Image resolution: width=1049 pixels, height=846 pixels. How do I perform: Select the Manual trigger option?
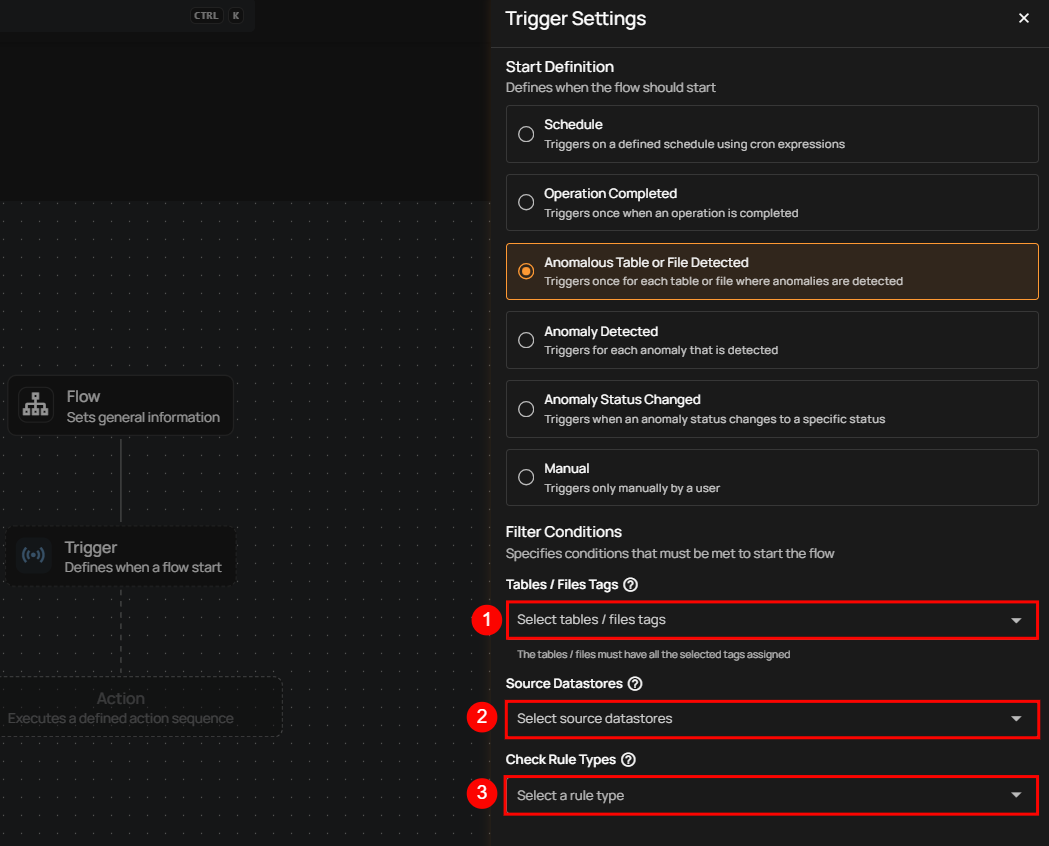pos(526,477)
